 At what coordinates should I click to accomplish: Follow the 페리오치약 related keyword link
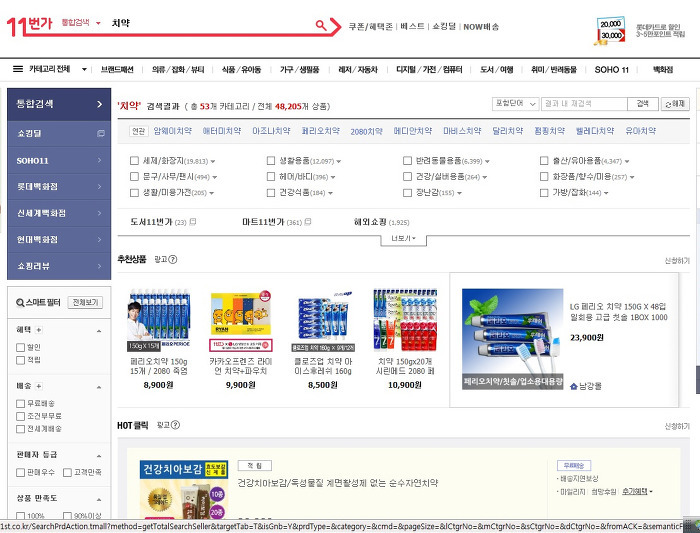coord(321,131)
